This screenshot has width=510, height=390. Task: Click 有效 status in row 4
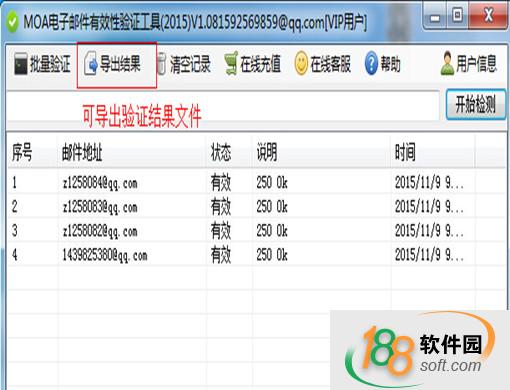click(221, 255)
